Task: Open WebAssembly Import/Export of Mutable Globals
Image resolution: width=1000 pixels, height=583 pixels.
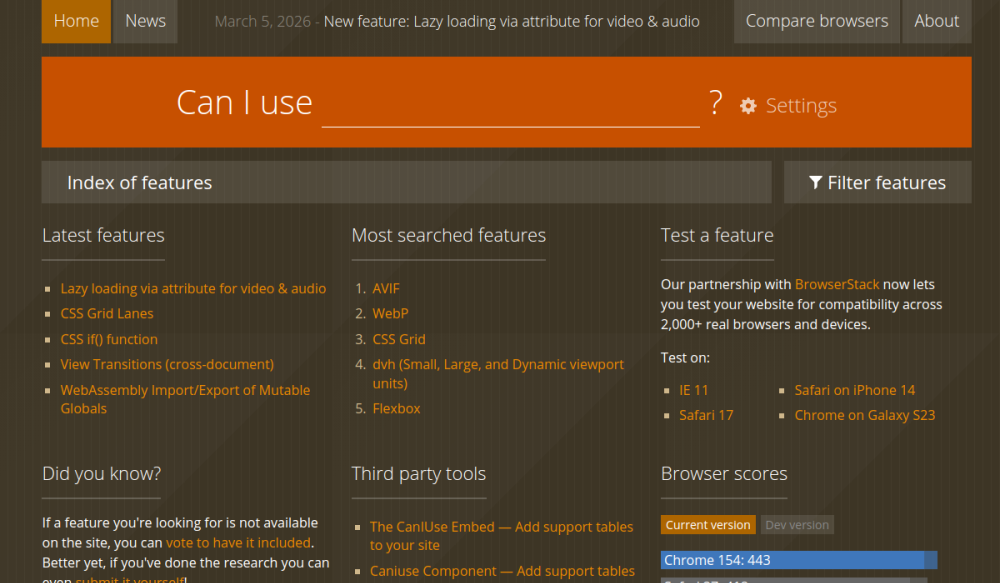Action: [x=186, y=399]
